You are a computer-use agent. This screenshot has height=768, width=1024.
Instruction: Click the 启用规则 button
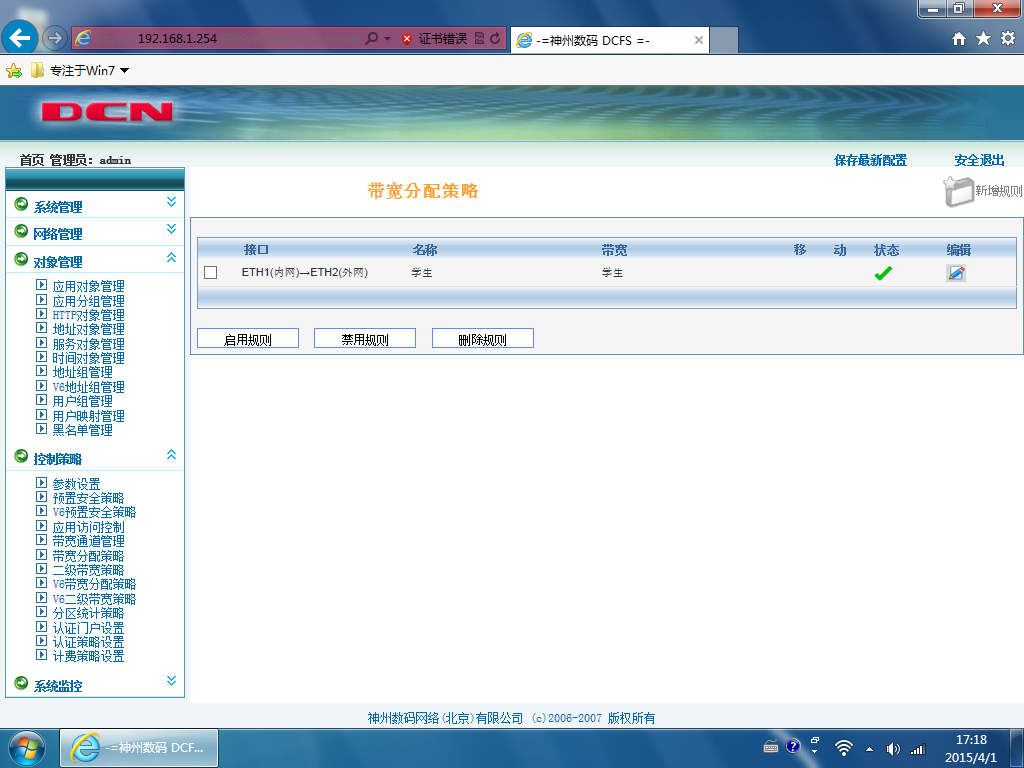tap(248, 338)
